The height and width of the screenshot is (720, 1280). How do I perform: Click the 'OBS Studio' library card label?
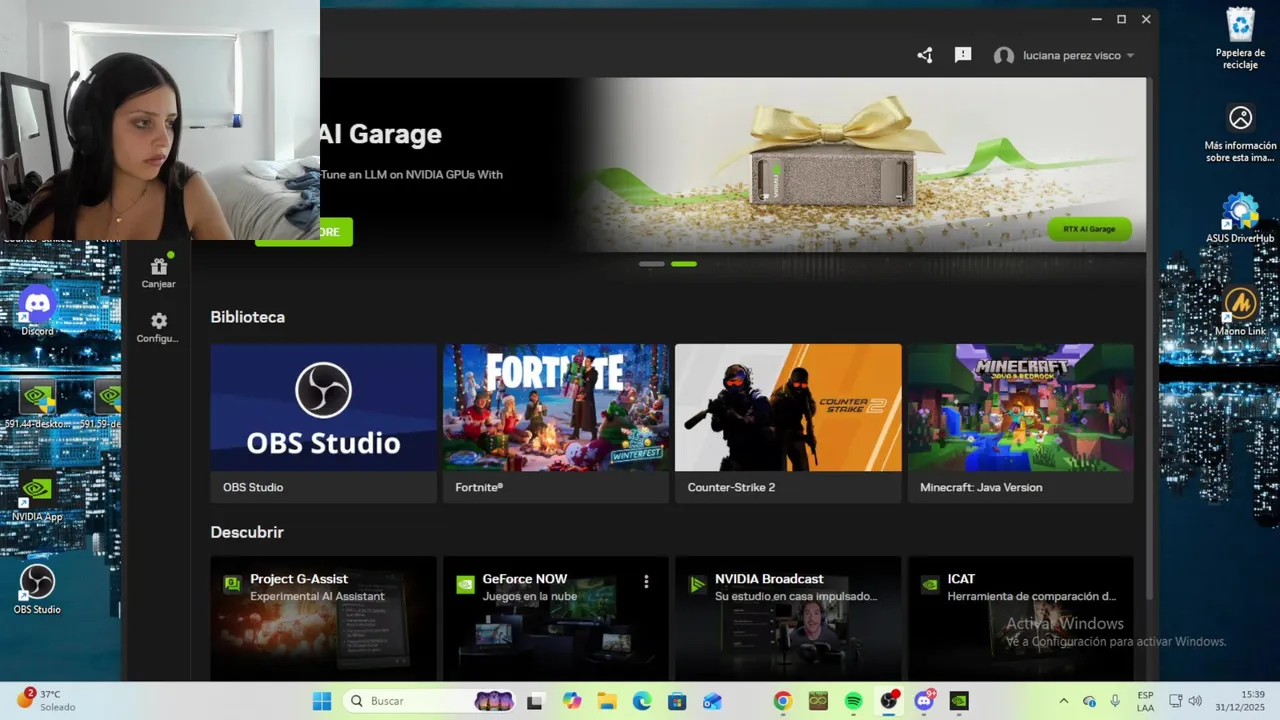253,487
